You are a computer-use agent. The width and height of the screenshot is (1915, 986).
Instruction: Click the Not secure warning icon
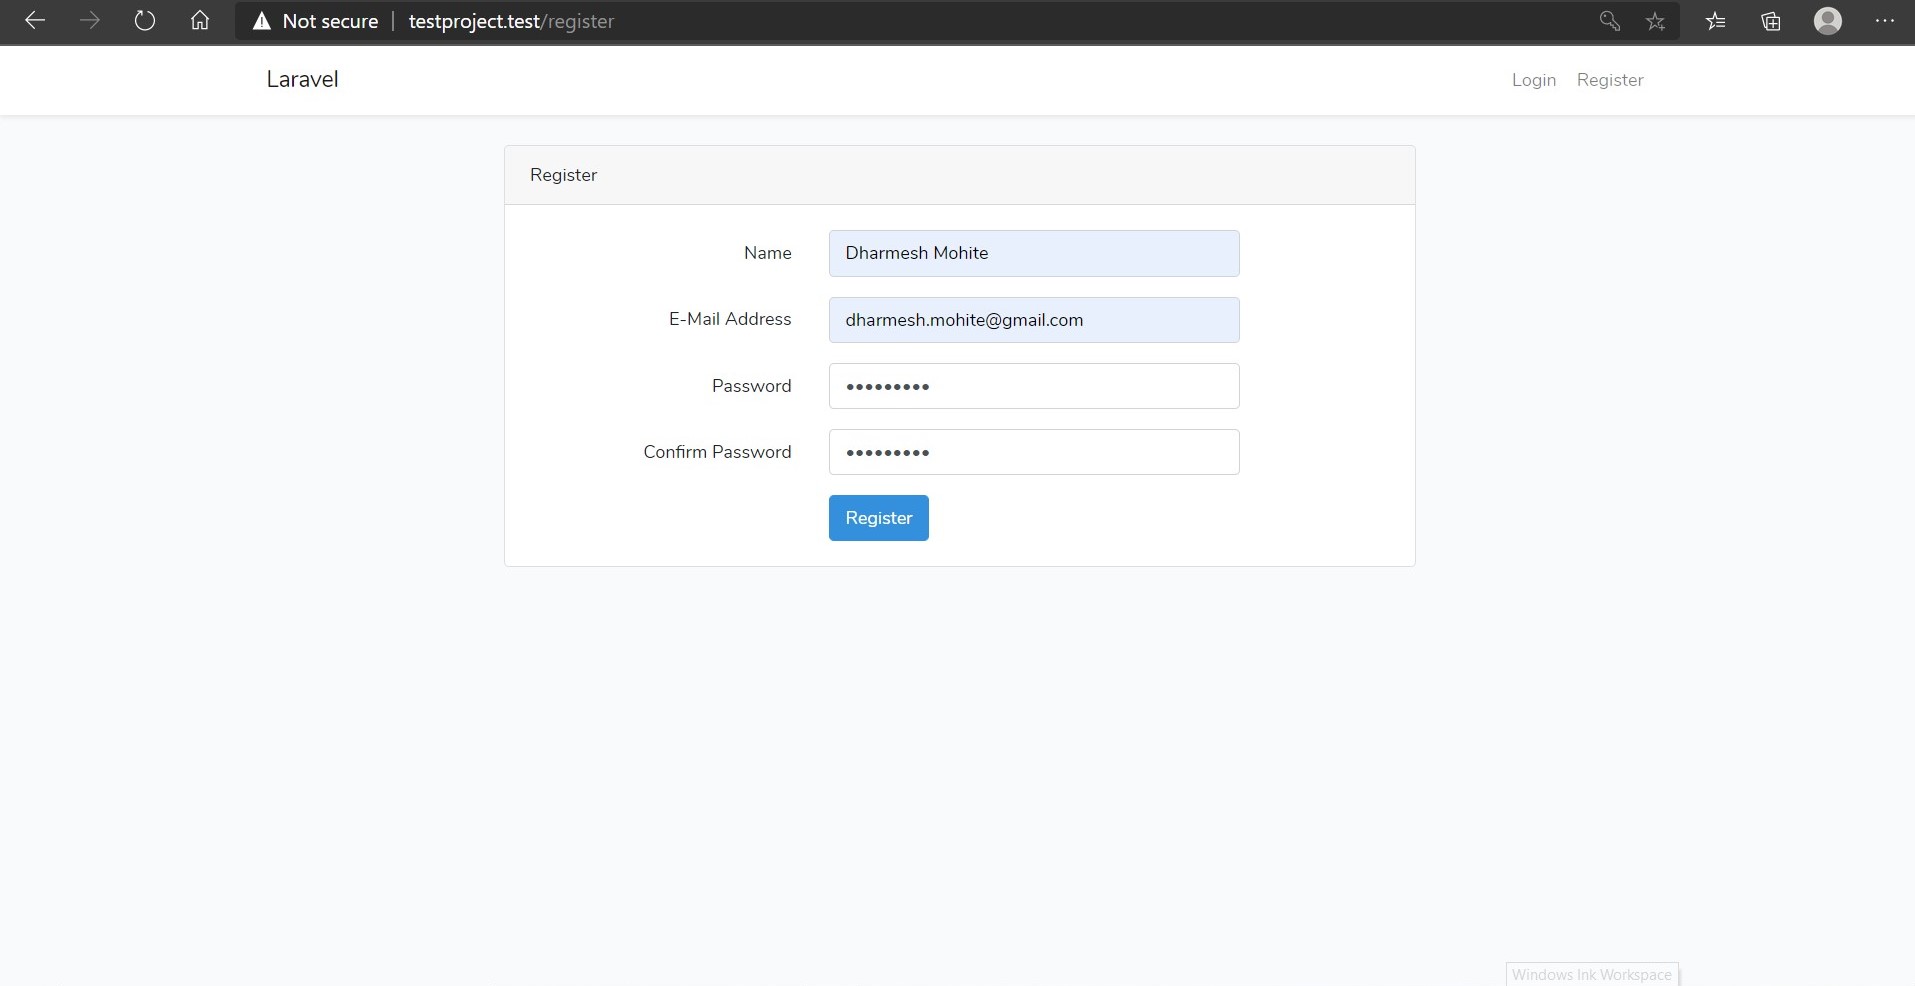[262, 21]
